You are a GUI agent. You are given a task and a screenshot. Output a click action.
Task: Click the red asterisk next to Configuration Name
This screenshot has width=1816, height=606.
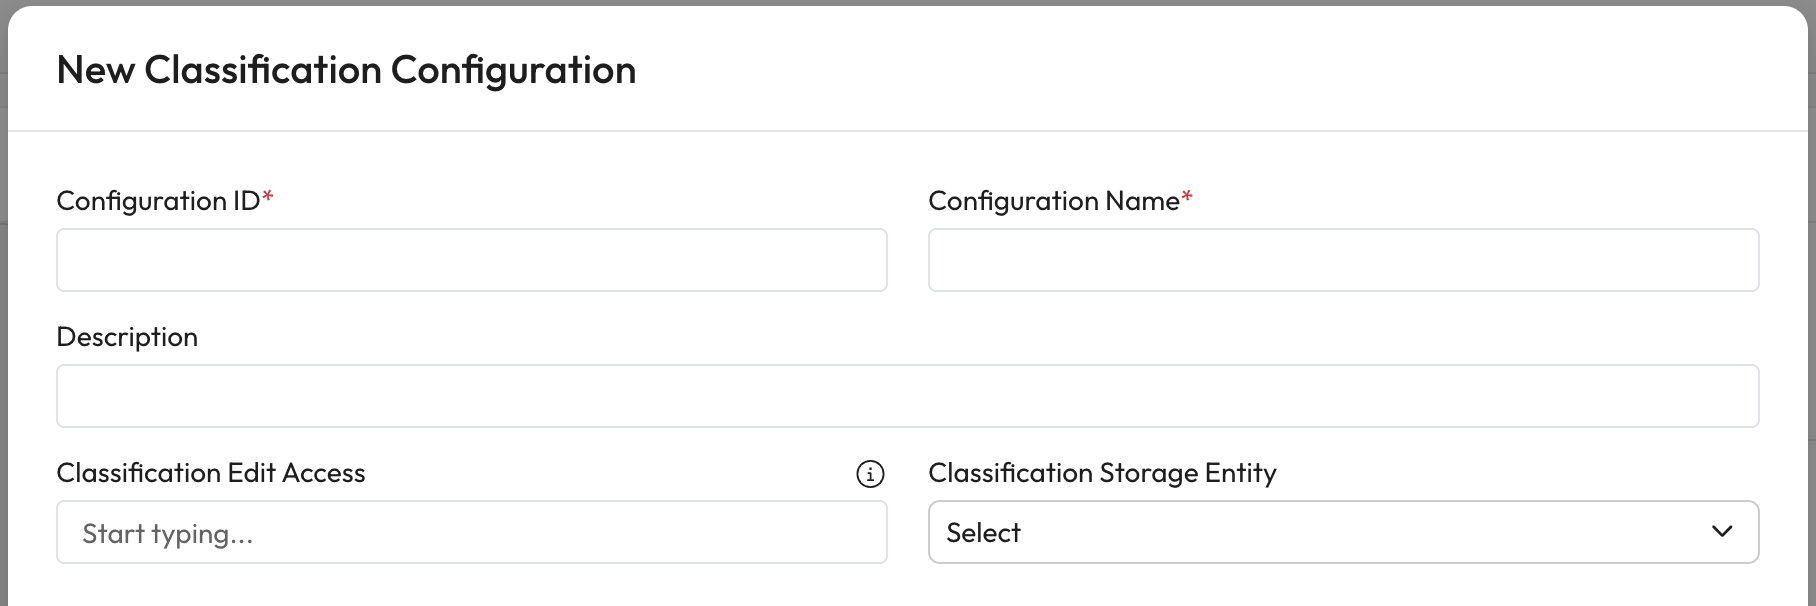1187,197
